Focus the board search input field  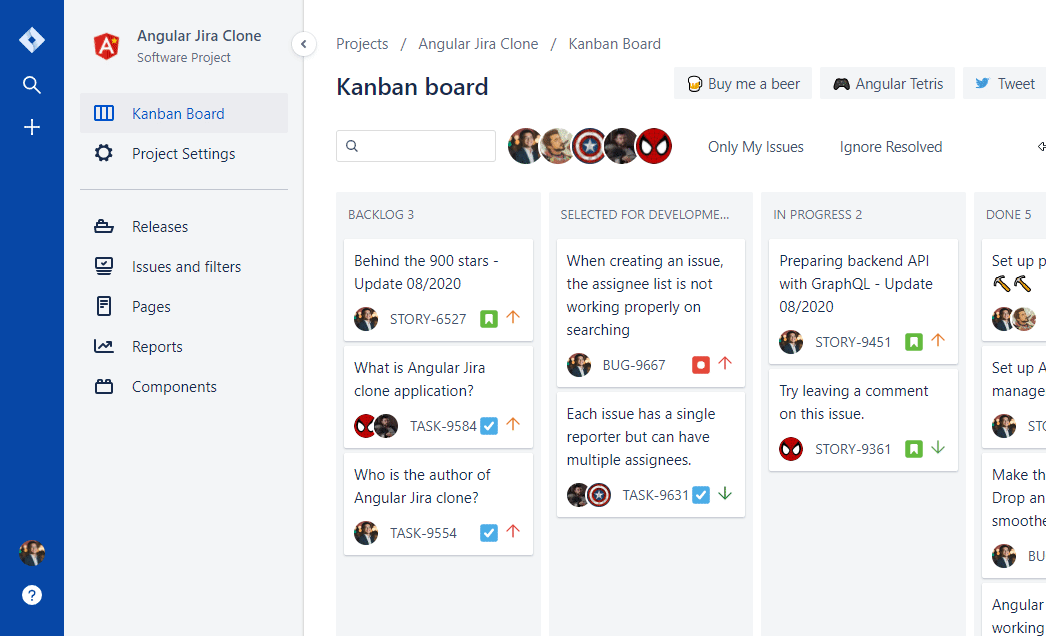tap(416, 146)
